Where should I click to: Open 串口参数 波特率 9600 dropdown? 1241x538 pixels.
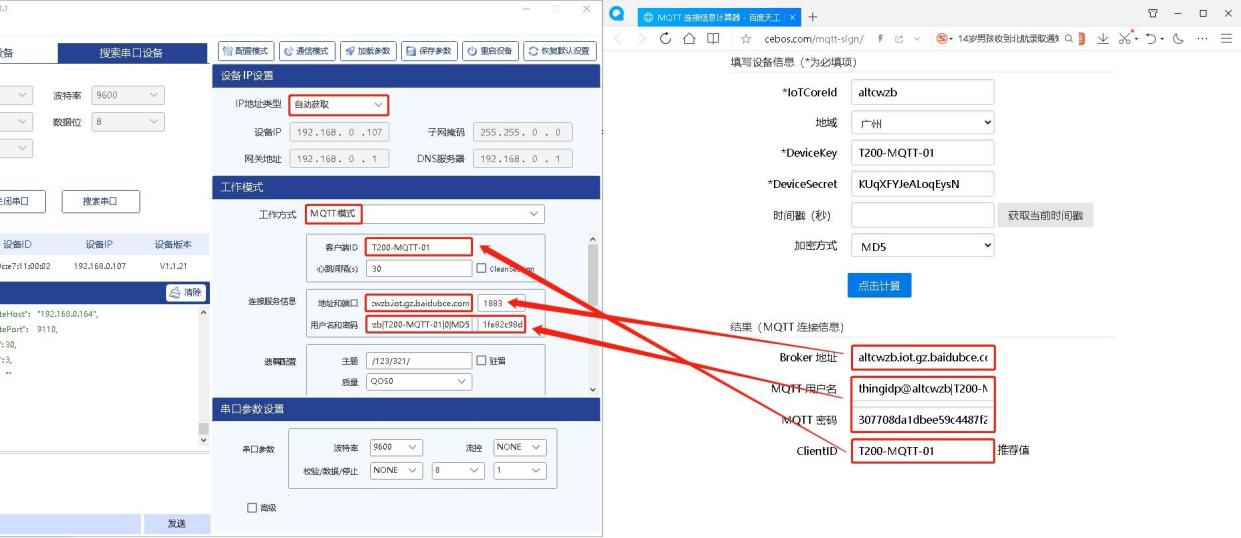click(396, 447)
